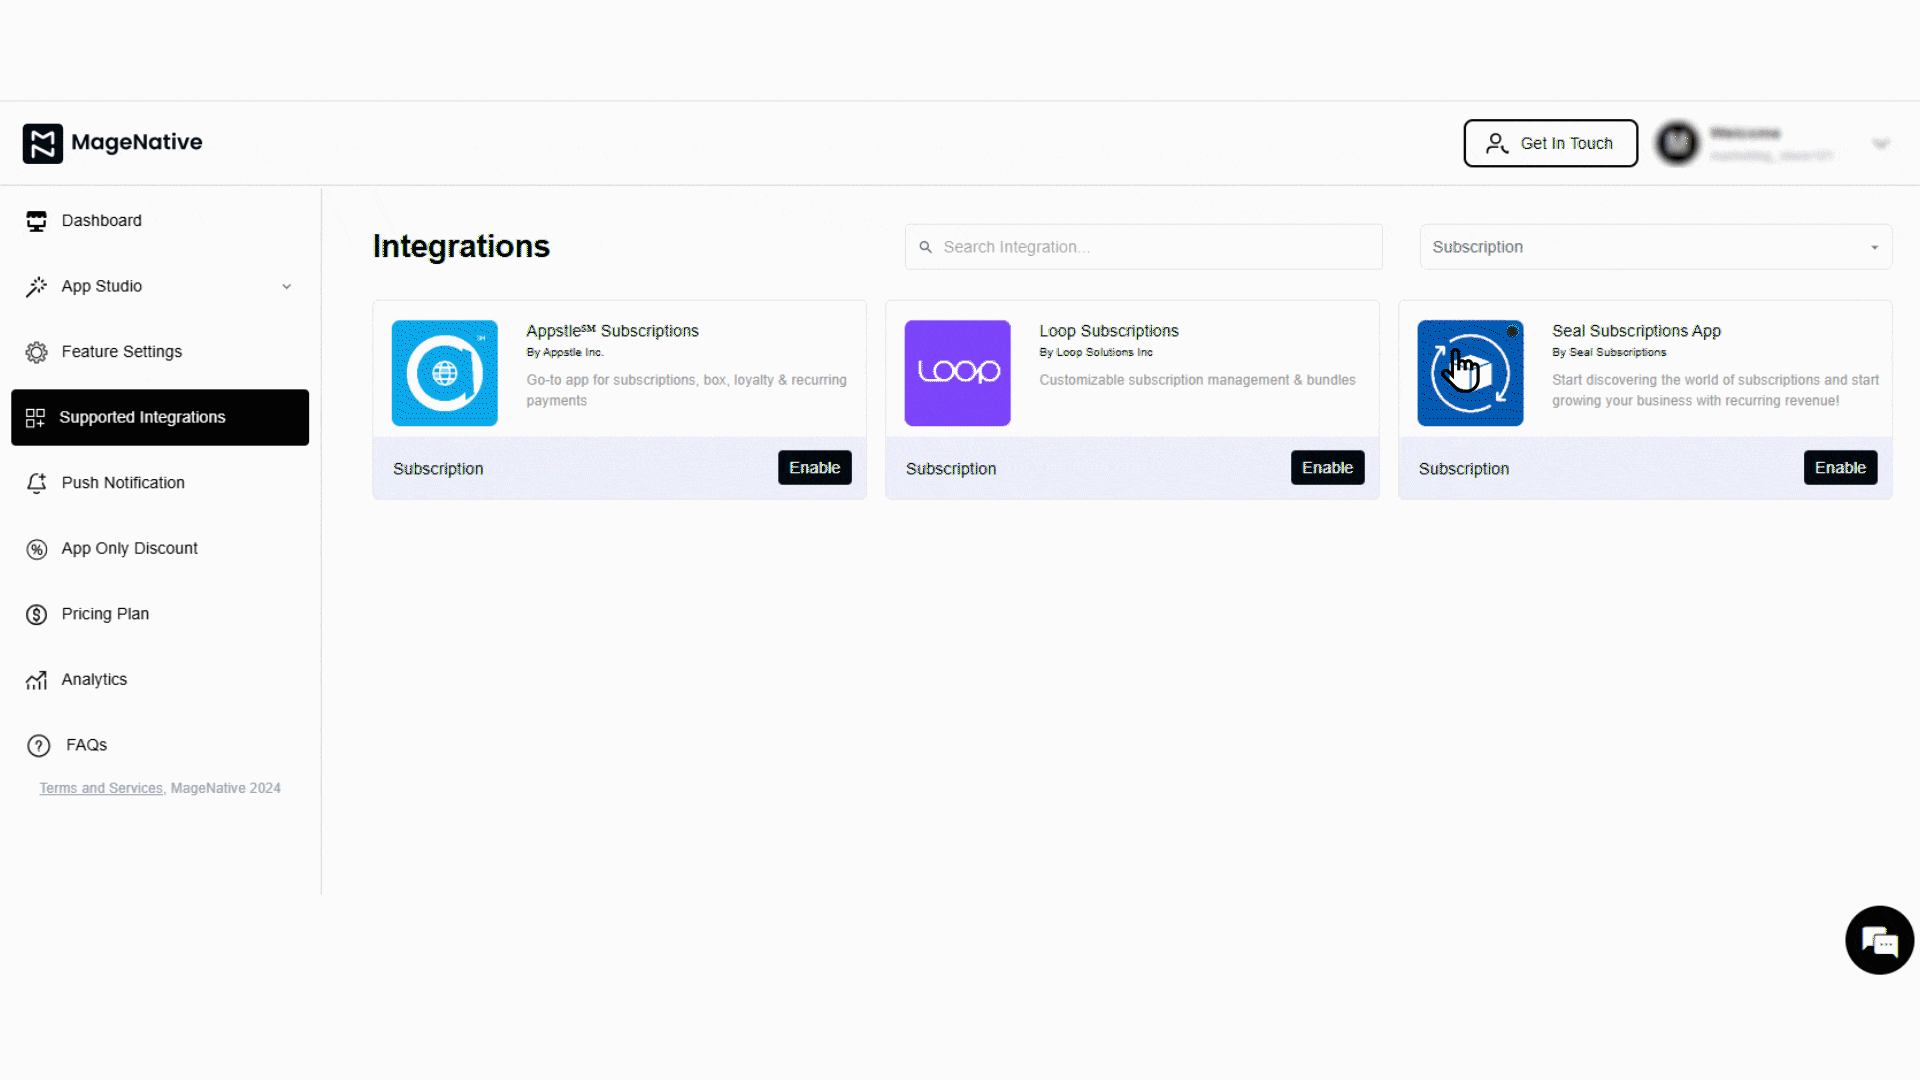Click the Get In Touch button
The height and width of the screenshot is (1080, 1920).
tap(1550, 143)
